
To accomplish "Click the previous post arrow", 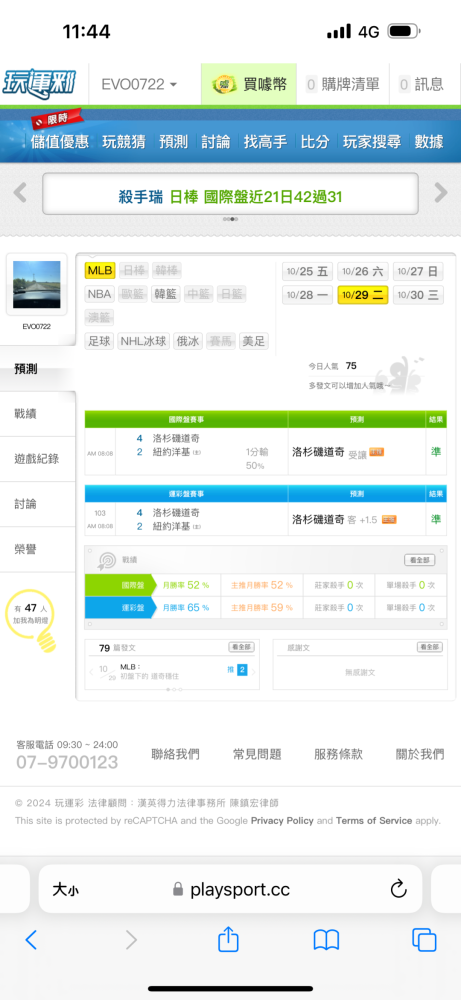I will [91, 671].
